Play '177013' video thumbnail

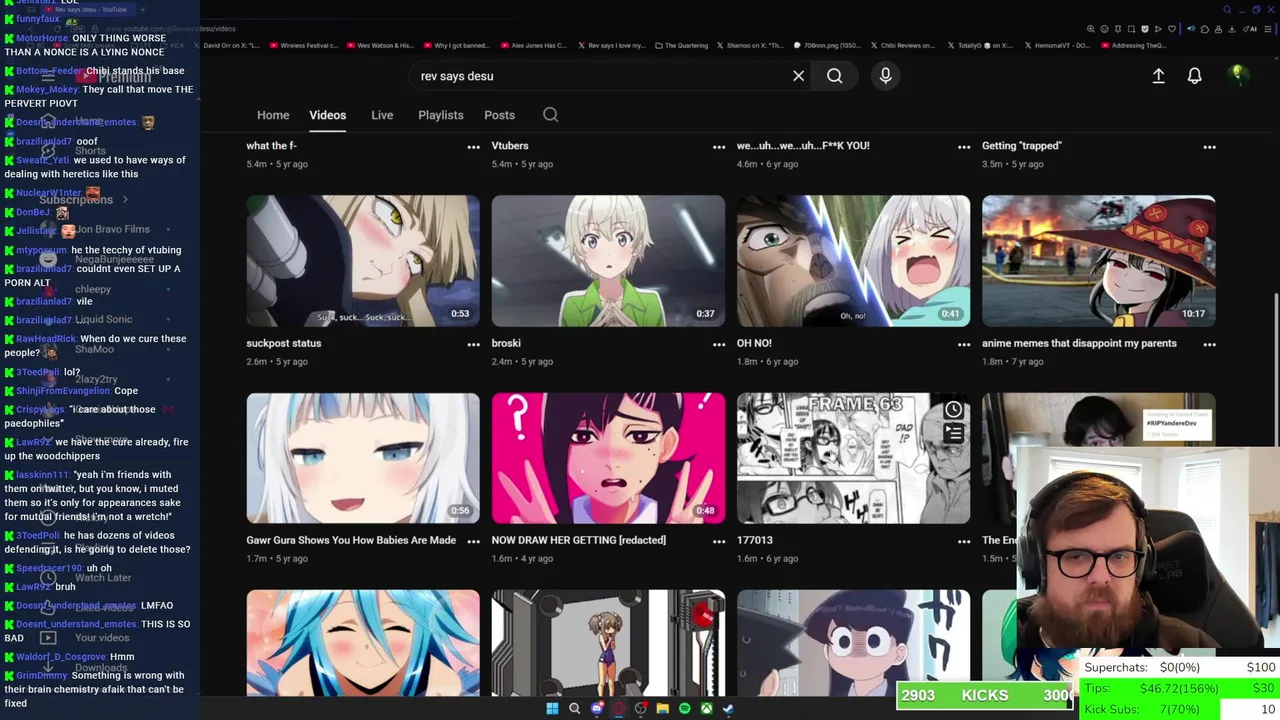pyautogui.click(x=853, y=458)
